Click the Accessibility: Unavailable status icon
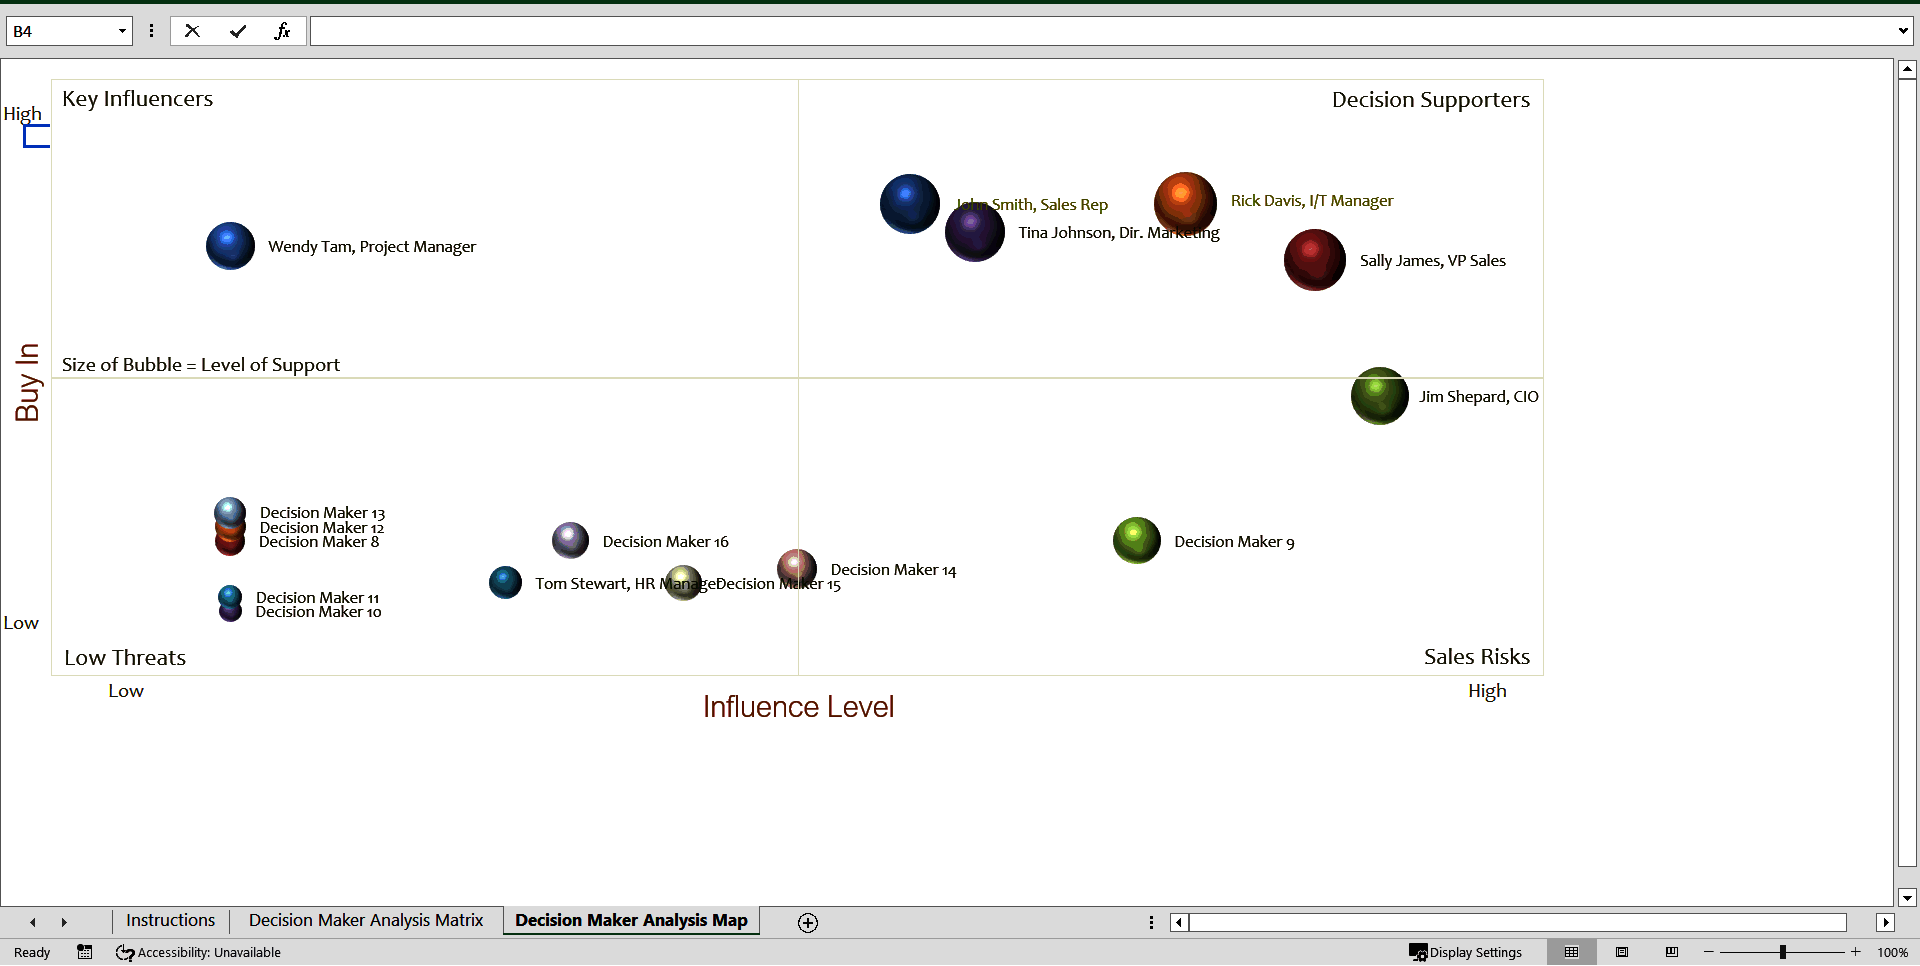Image resolution: width=1920 pixels, height=966 pixels. 197,952
